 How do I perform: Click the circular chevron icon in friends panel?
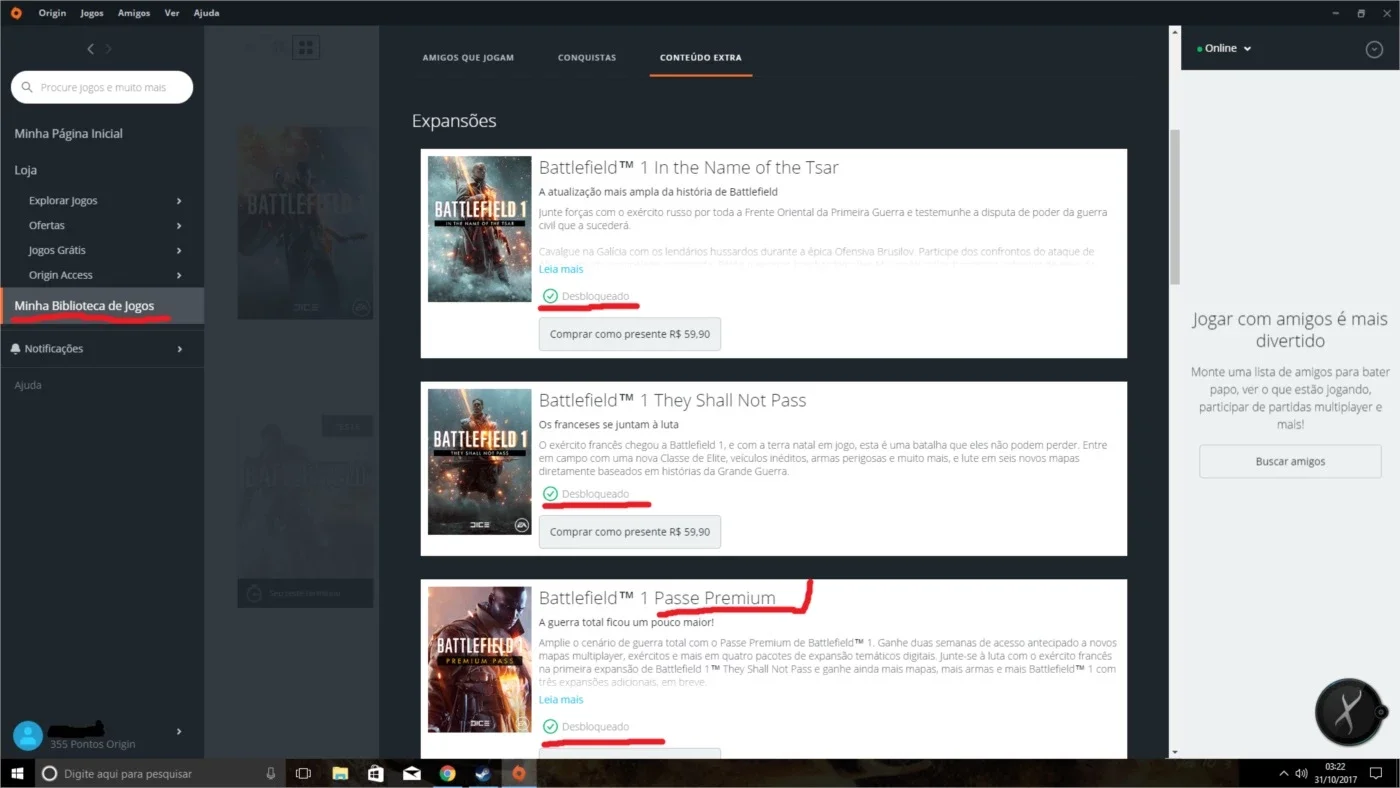point(1374,49)
